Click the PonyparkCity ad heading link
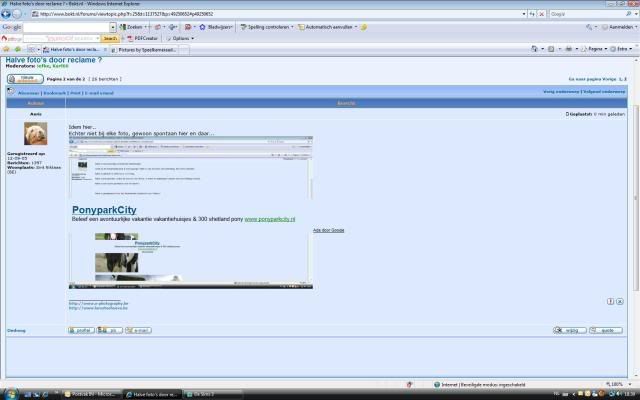640x400 pixels. [104, 210]
